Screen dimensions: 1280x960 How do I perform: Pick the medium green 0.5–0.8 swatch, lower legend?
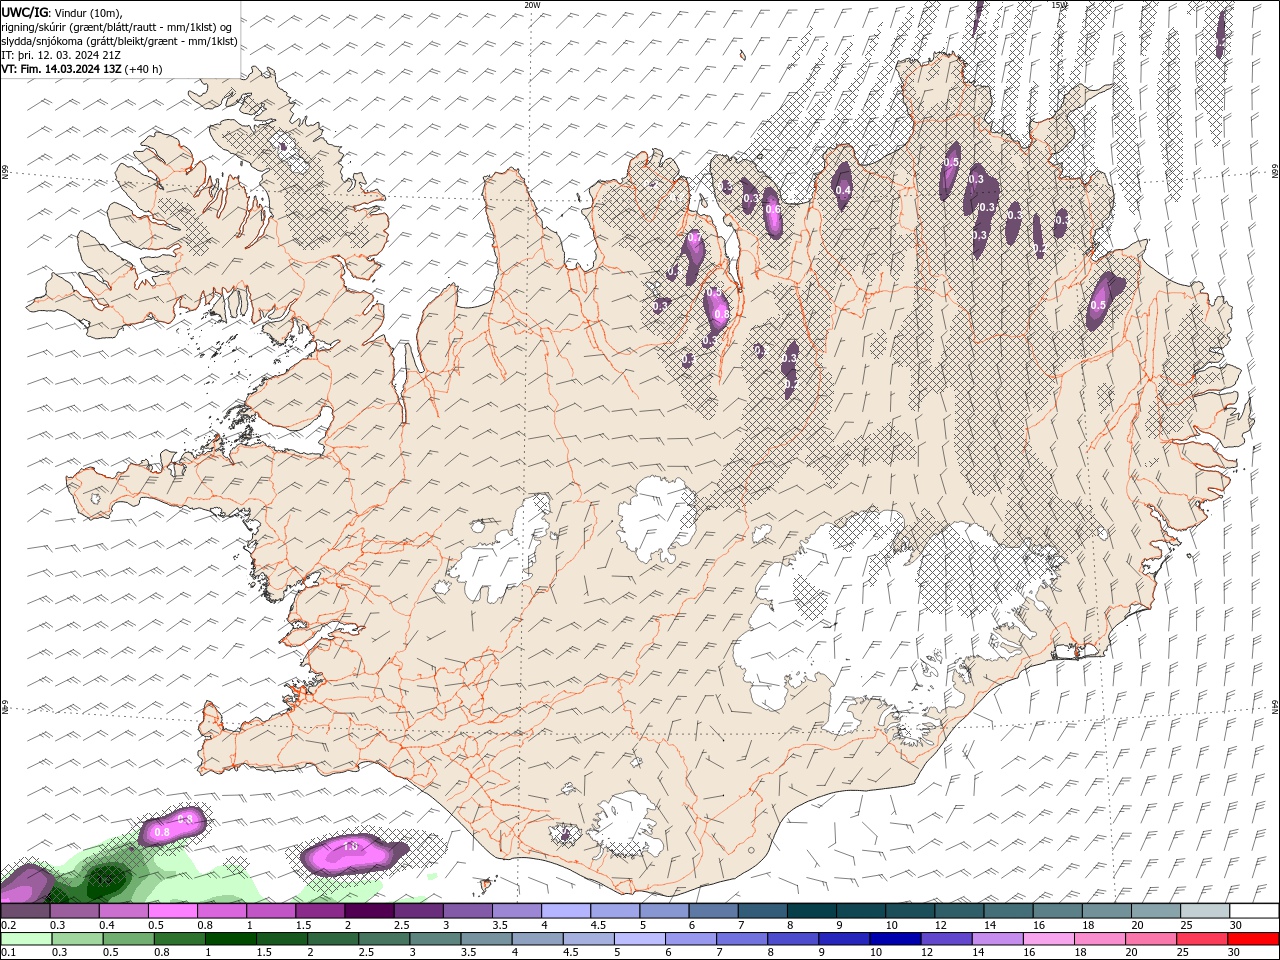tap(129, 939)
